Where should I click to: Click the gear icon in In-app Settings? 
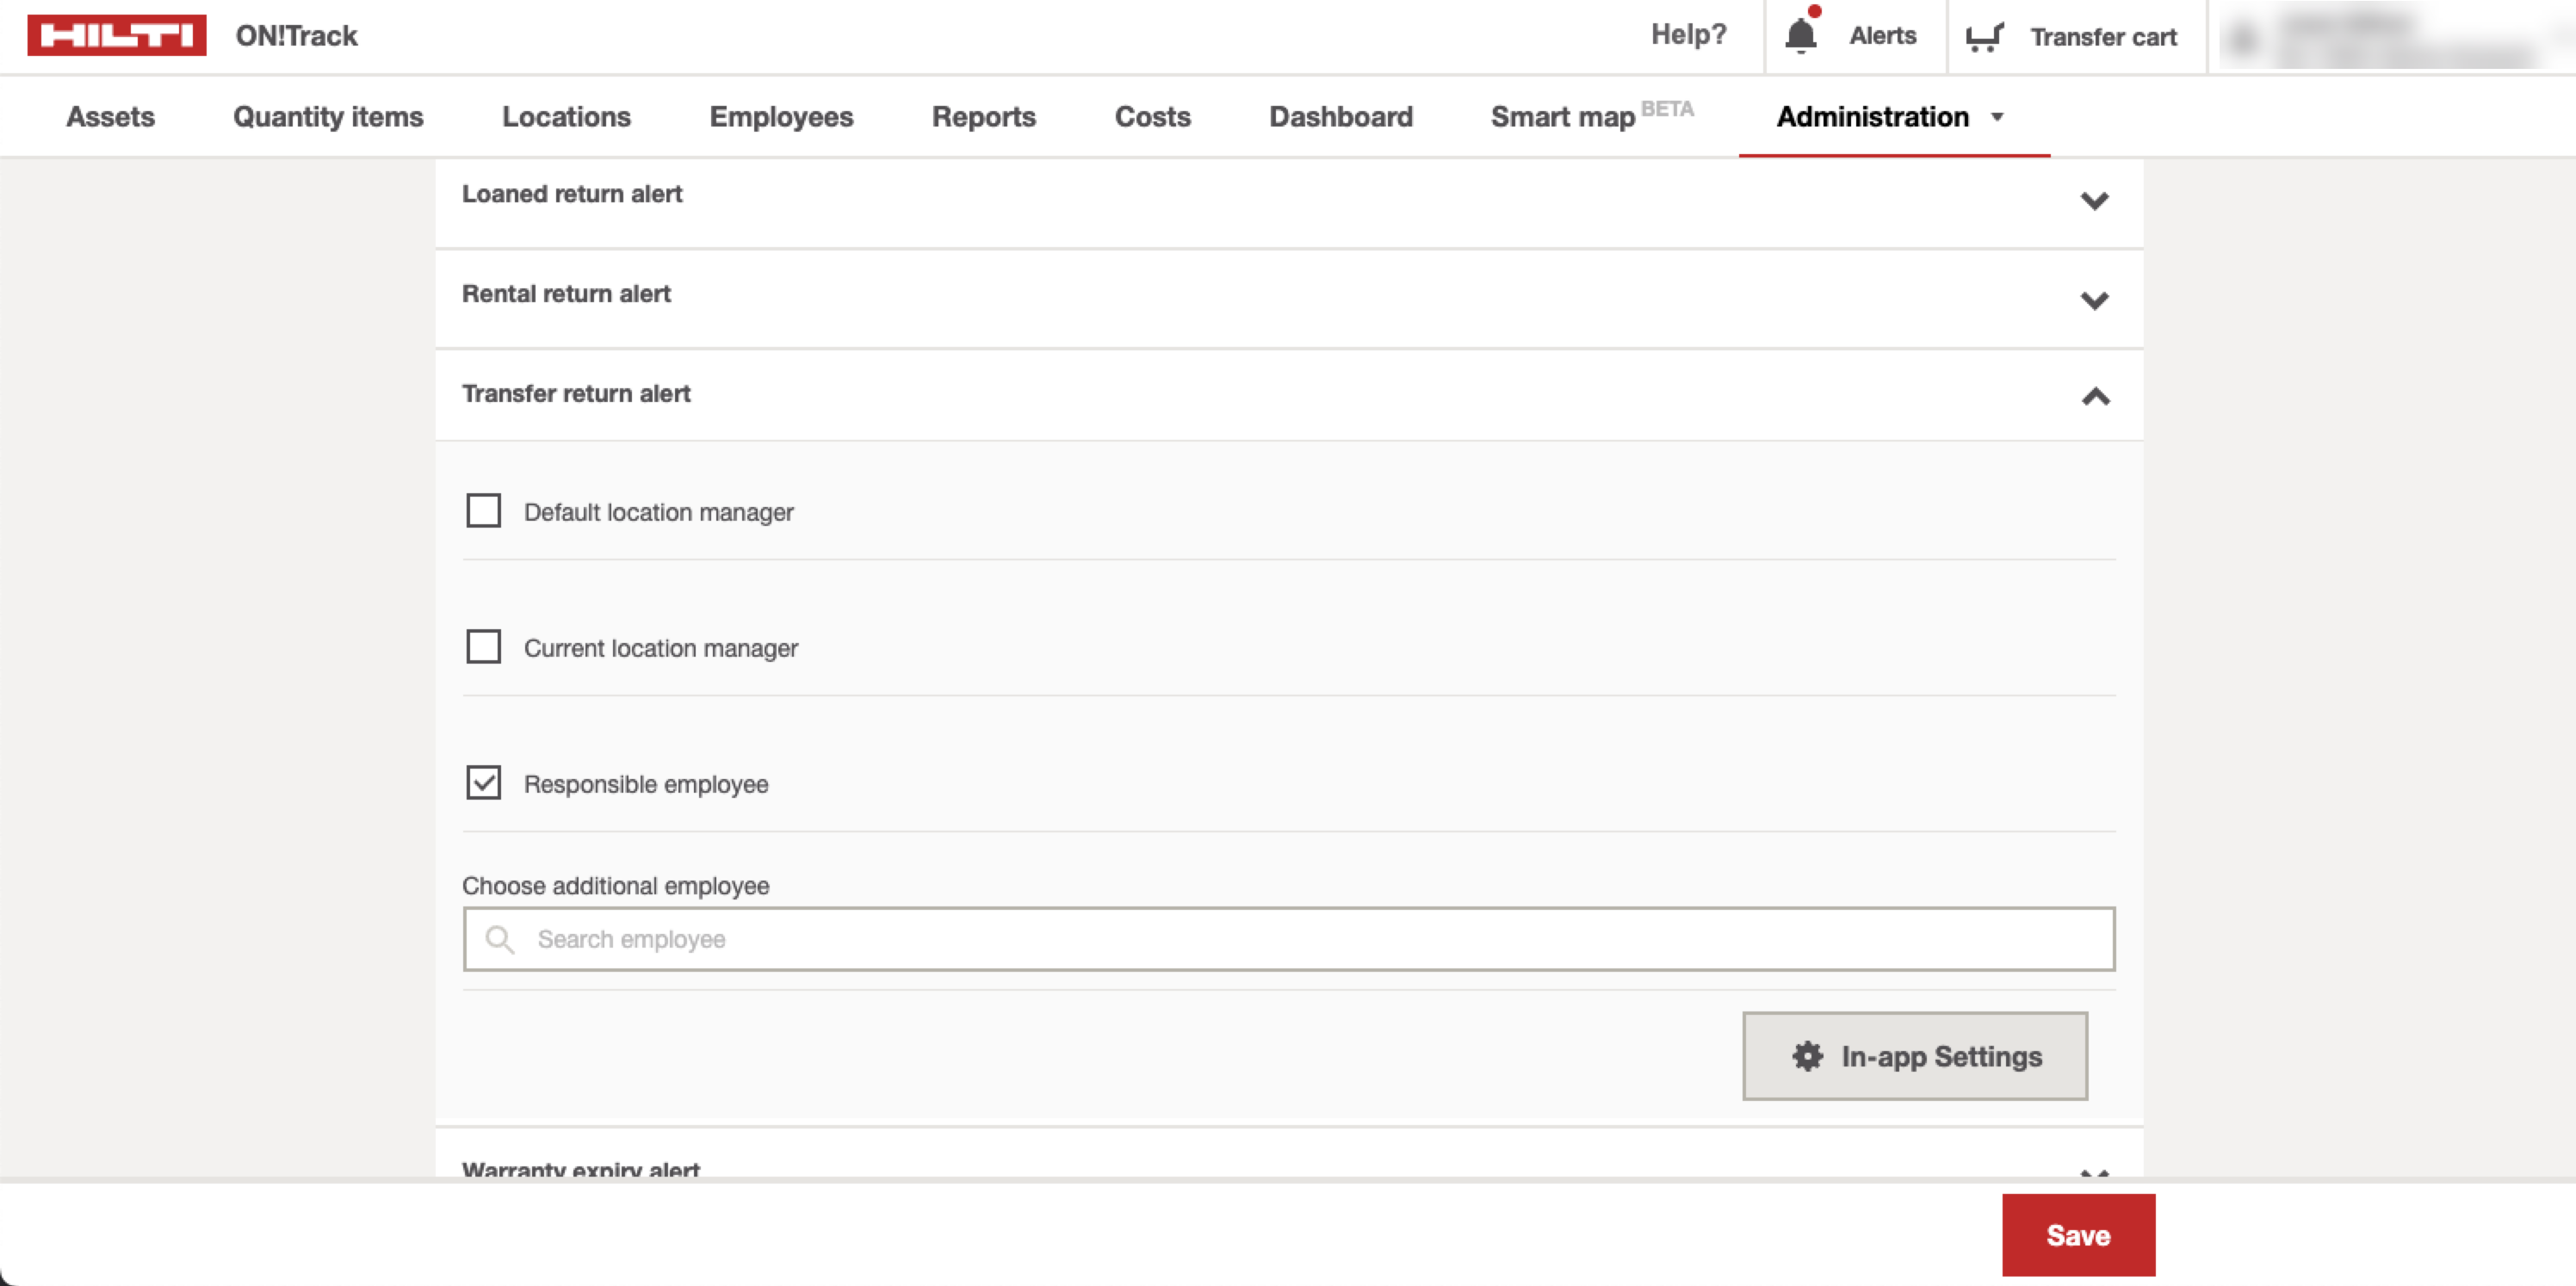1807,1056
